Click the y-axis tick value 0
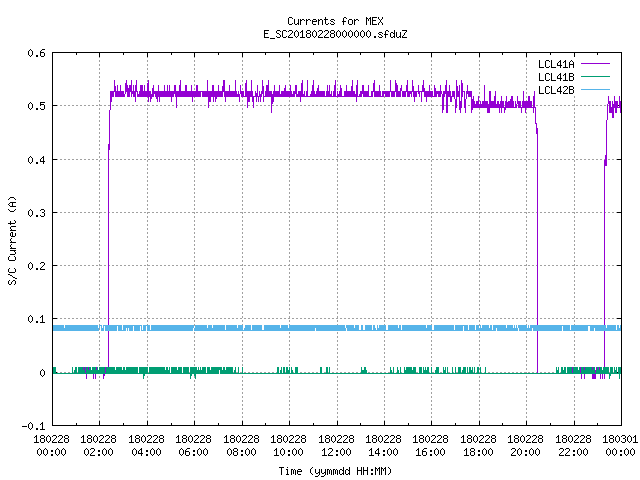640x480 pixels. [x=42, y=373]
